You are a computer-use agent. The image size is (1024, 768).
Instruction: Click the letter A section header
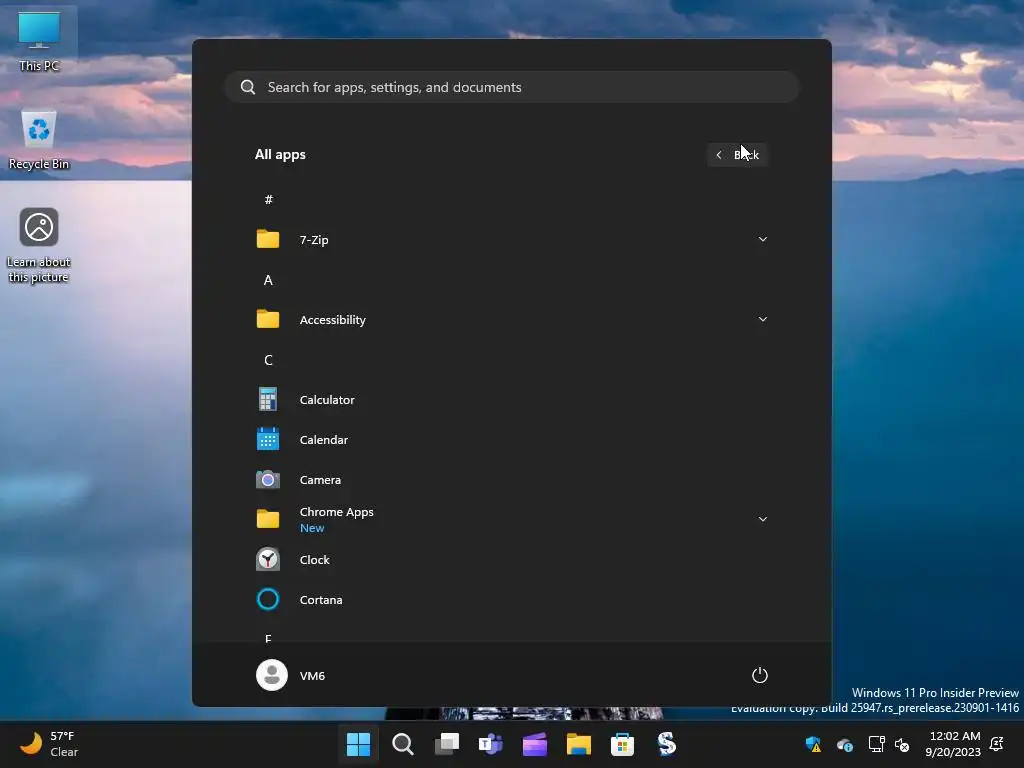click(x=268, y=280)
